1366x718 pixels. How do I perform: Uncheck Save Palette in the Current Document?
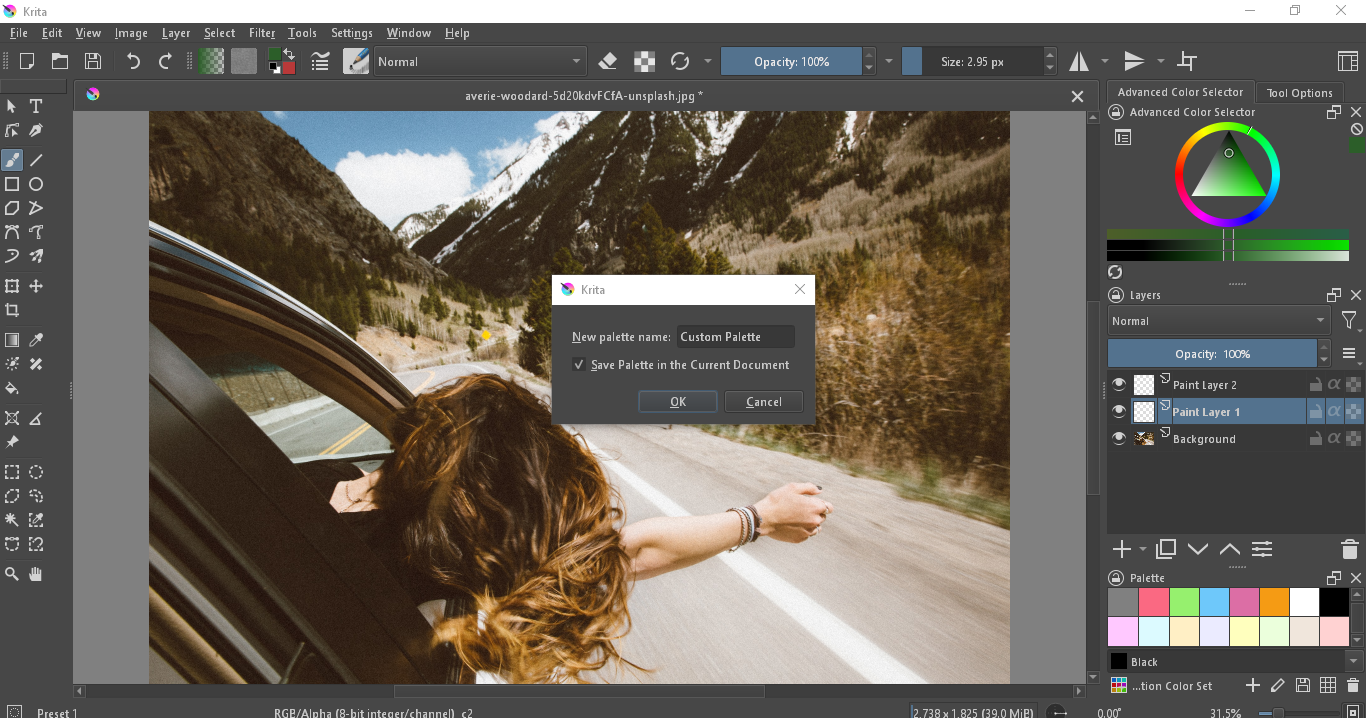[579, 365]
